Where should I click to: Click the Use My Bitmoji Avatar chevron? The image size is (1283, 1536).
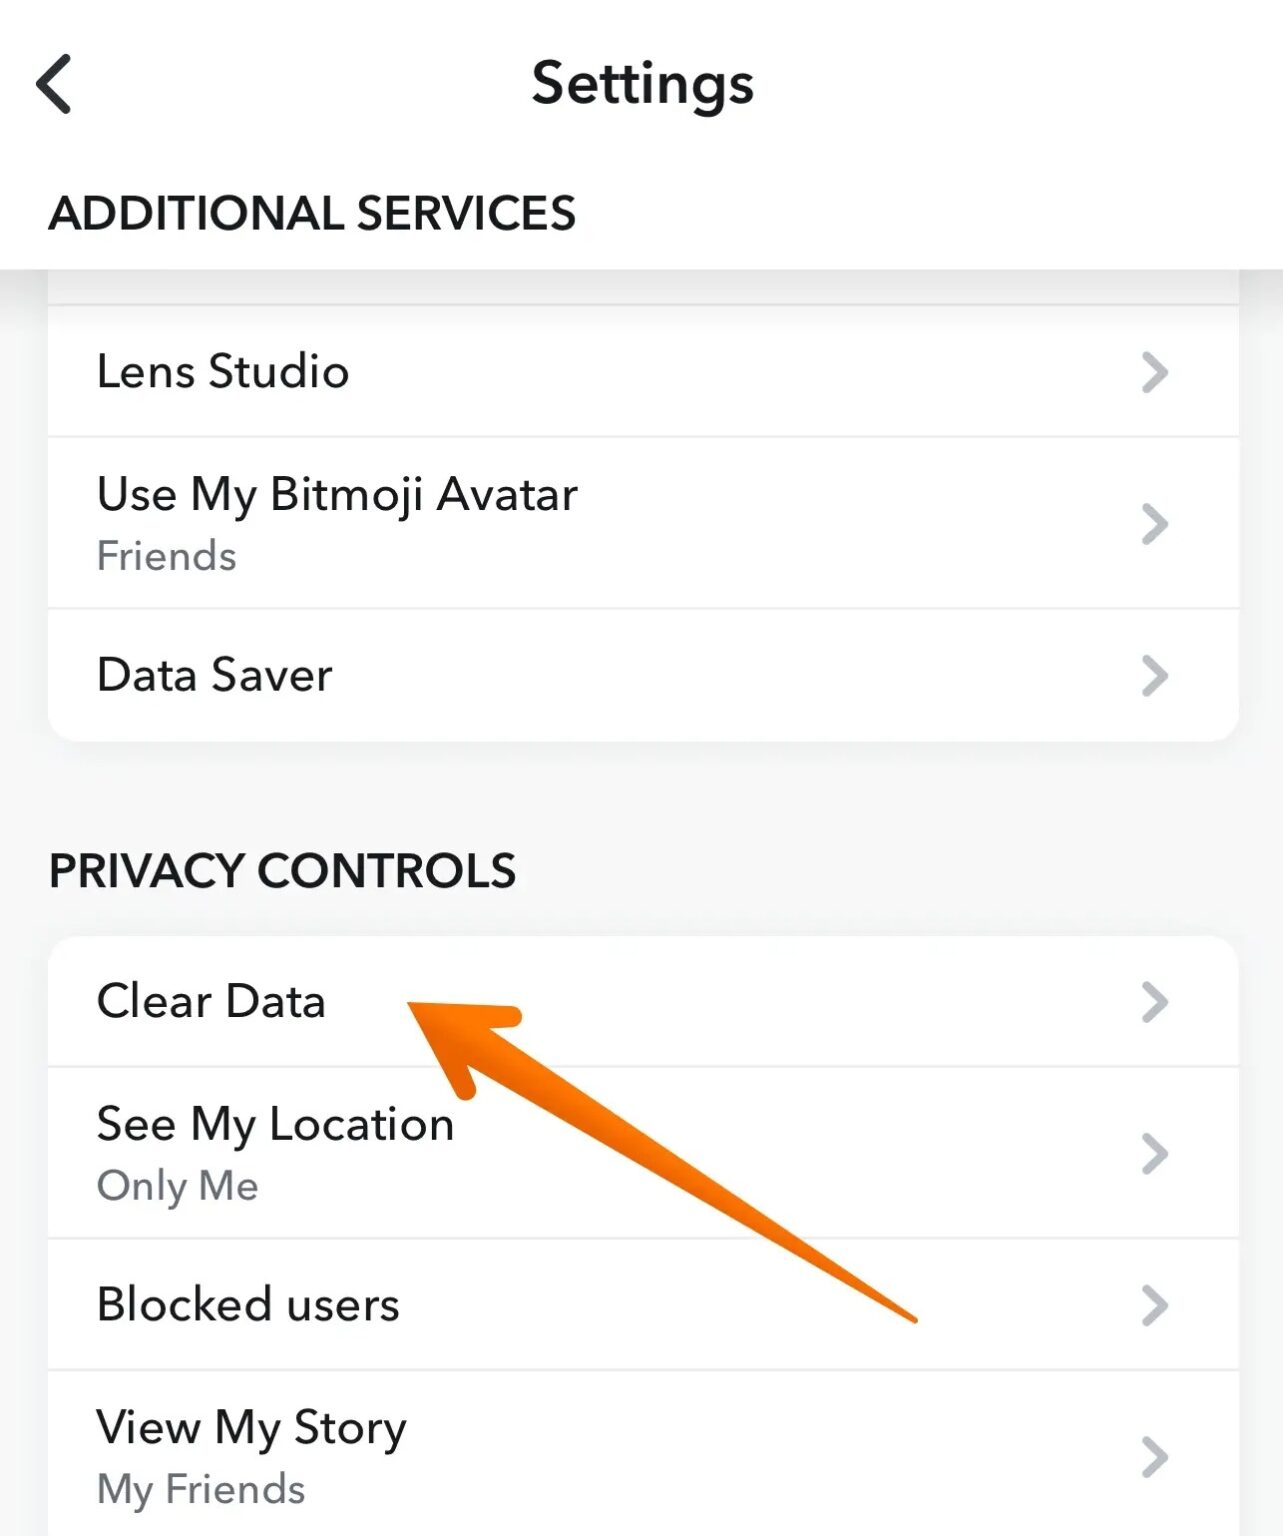(x=1156, y=522)
